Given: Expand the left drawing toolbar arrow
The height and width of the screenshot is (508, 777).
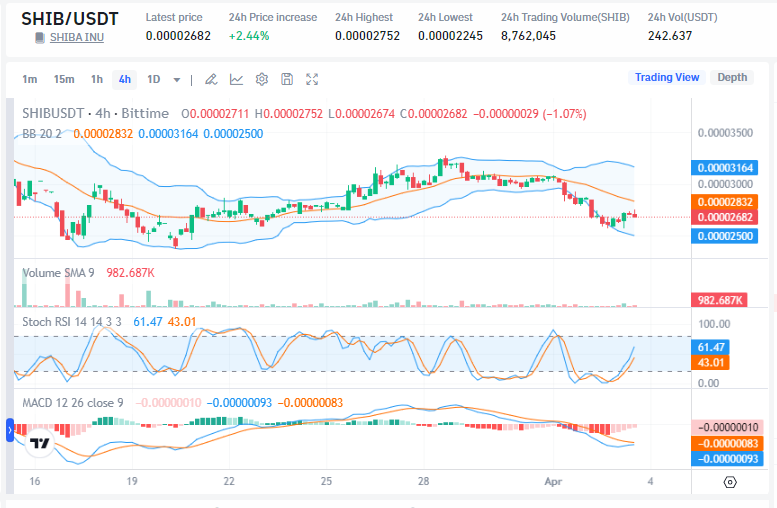Looking at the screenshot, I should pyautogui.click(x=10, y=430).
